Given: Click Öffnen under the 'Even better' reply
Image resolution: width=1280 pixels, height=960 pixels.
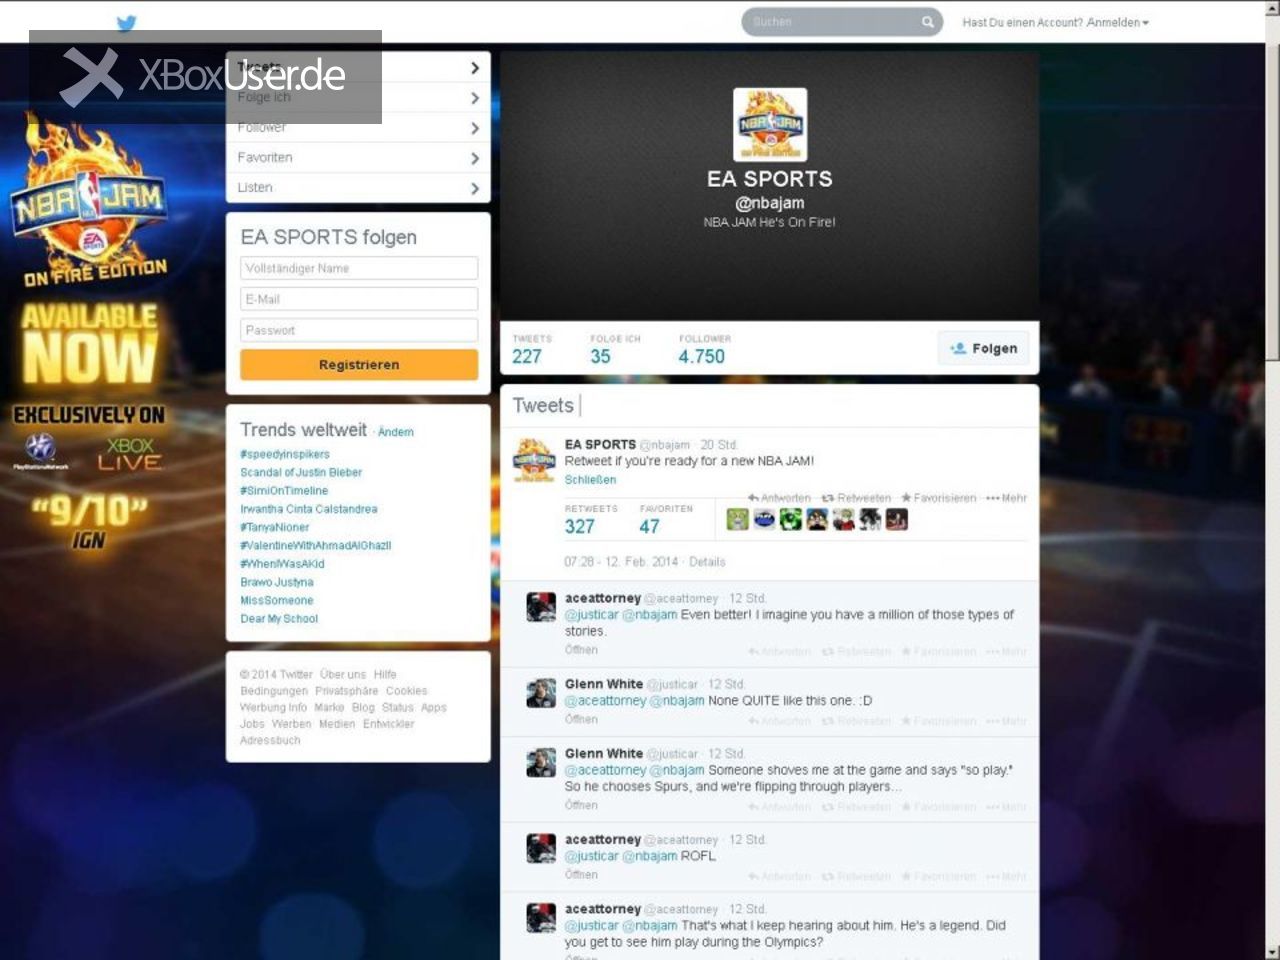Looking at the screenshot, I should [581, 650].
